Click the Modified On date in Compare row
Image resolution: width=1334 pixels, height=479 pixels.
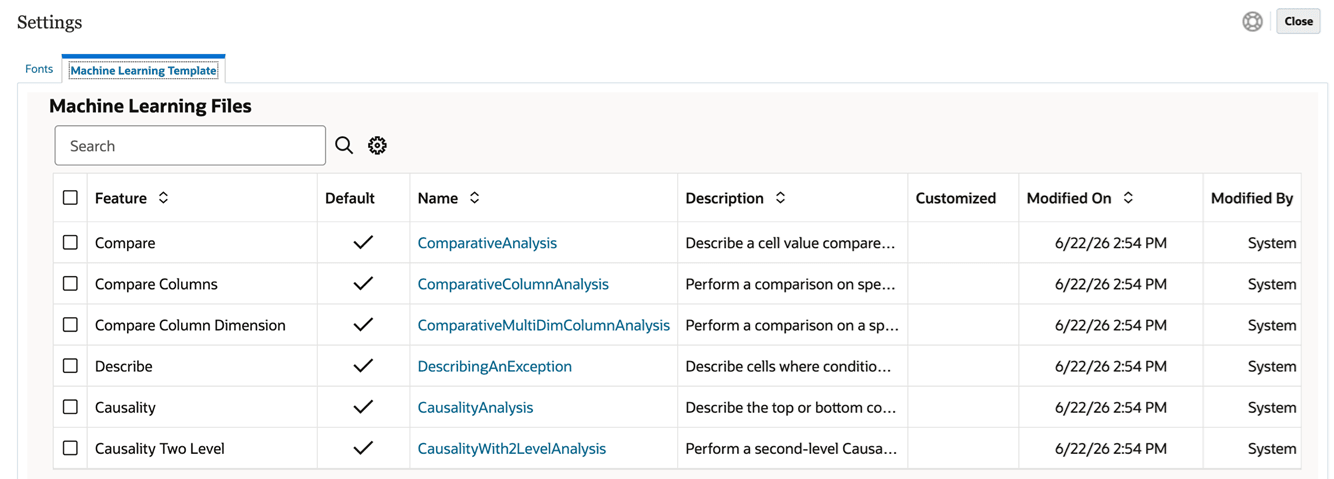[x=1111, y=243]
